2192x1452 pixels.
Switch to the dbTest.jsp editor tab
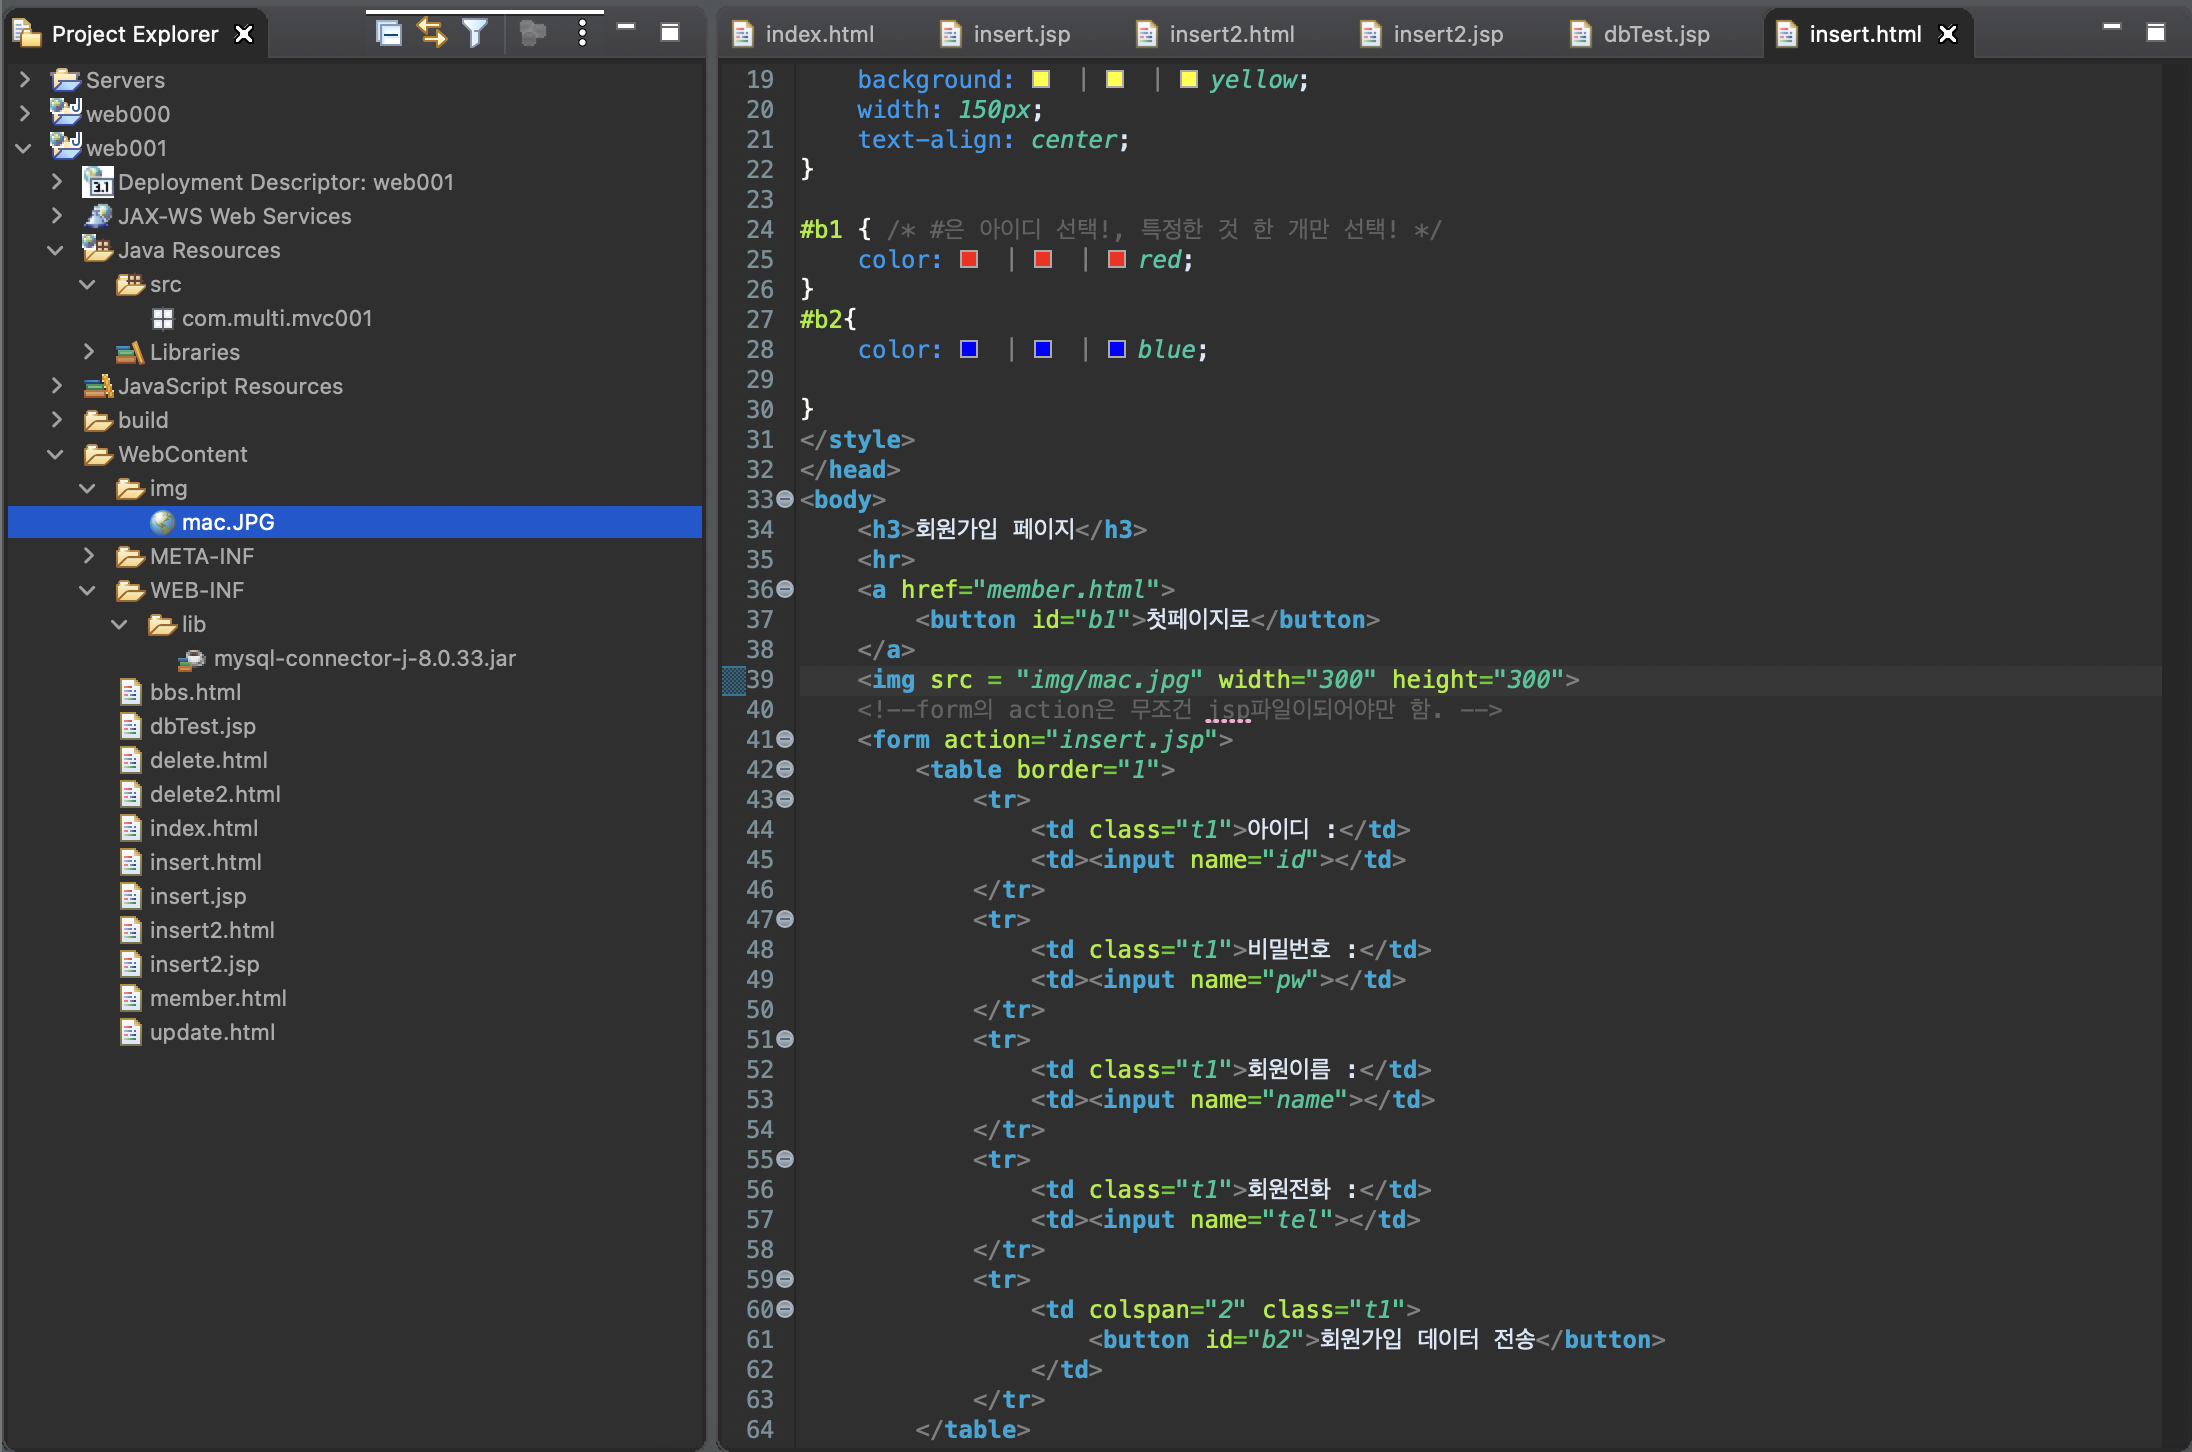(1655, 34)
